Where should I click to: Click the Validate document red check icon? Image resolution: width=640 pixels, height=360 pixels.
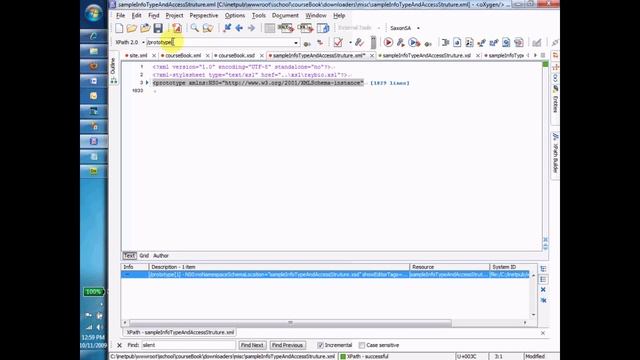click(338, 42)
